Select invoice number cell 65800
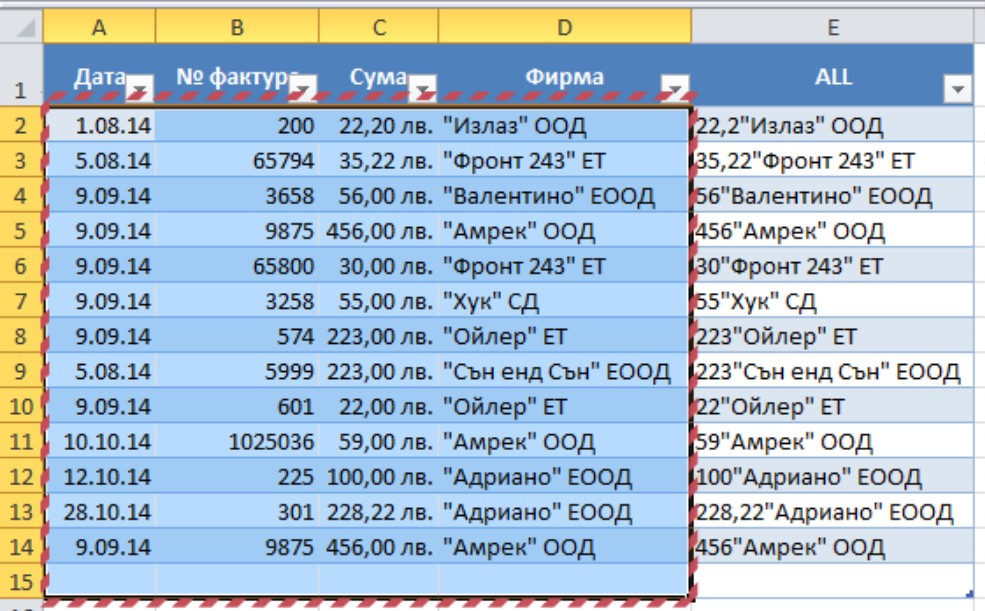The width and height of the screenshot is (985, 611). point(237,266)
